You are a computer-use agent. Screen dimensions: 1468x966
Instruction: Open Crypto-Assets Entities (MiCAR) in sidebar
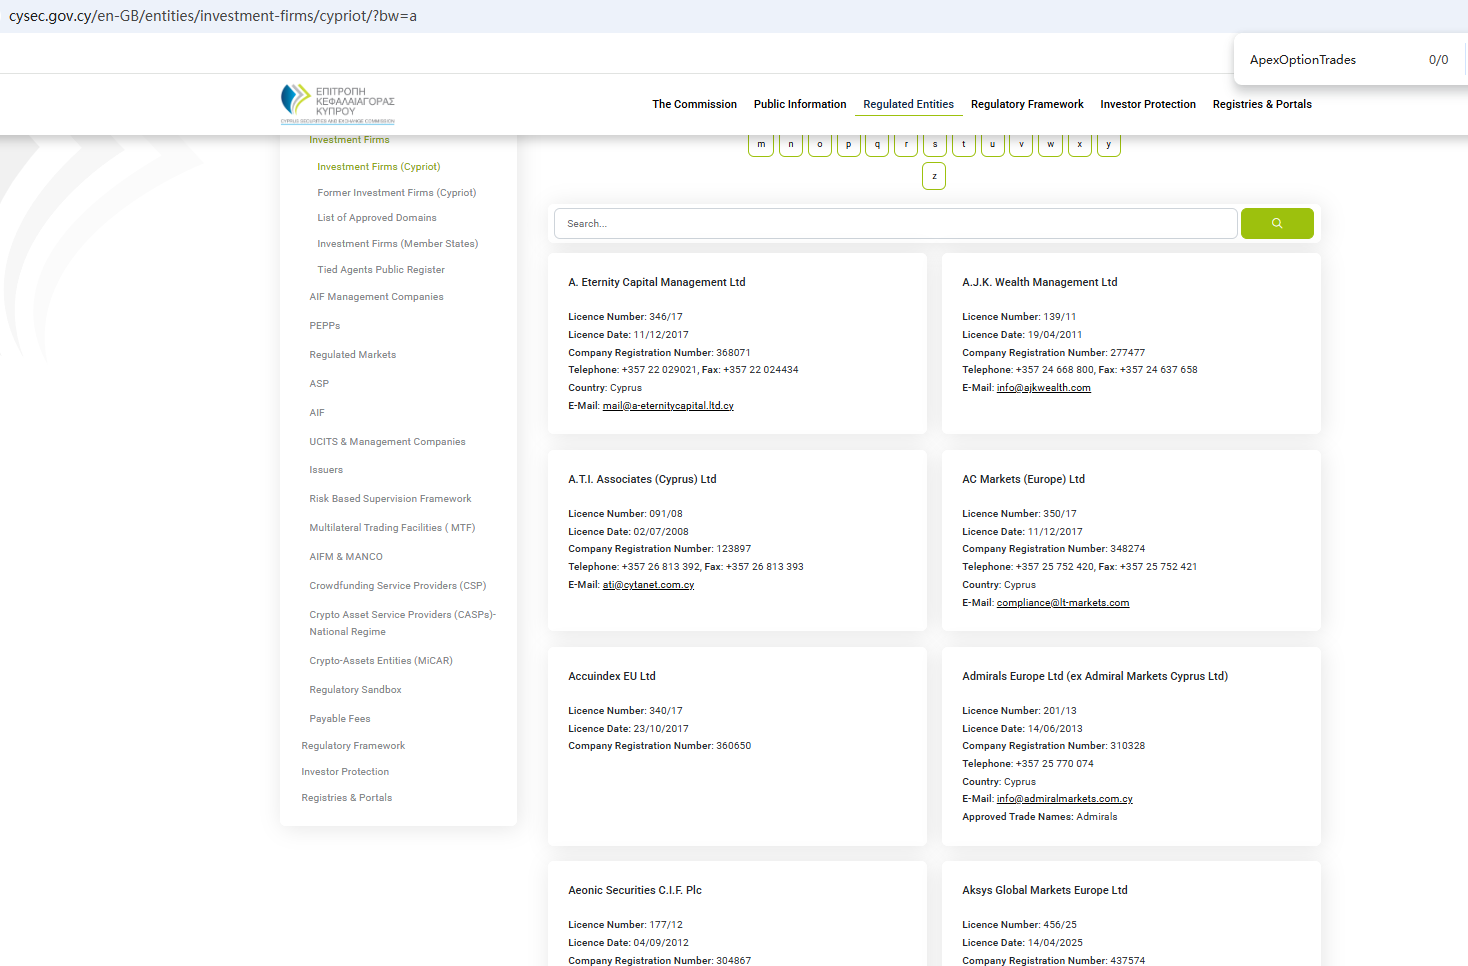(x=381, y=661)
